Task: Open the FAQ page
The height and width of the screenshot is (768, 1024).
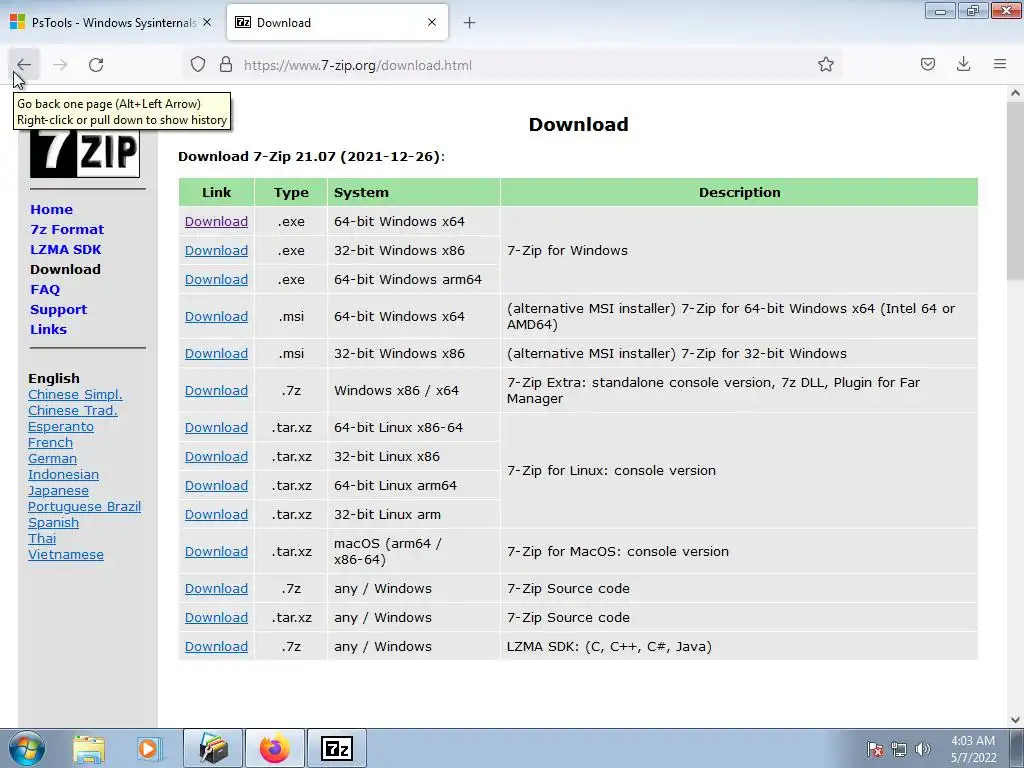Action: coord(45,290)
